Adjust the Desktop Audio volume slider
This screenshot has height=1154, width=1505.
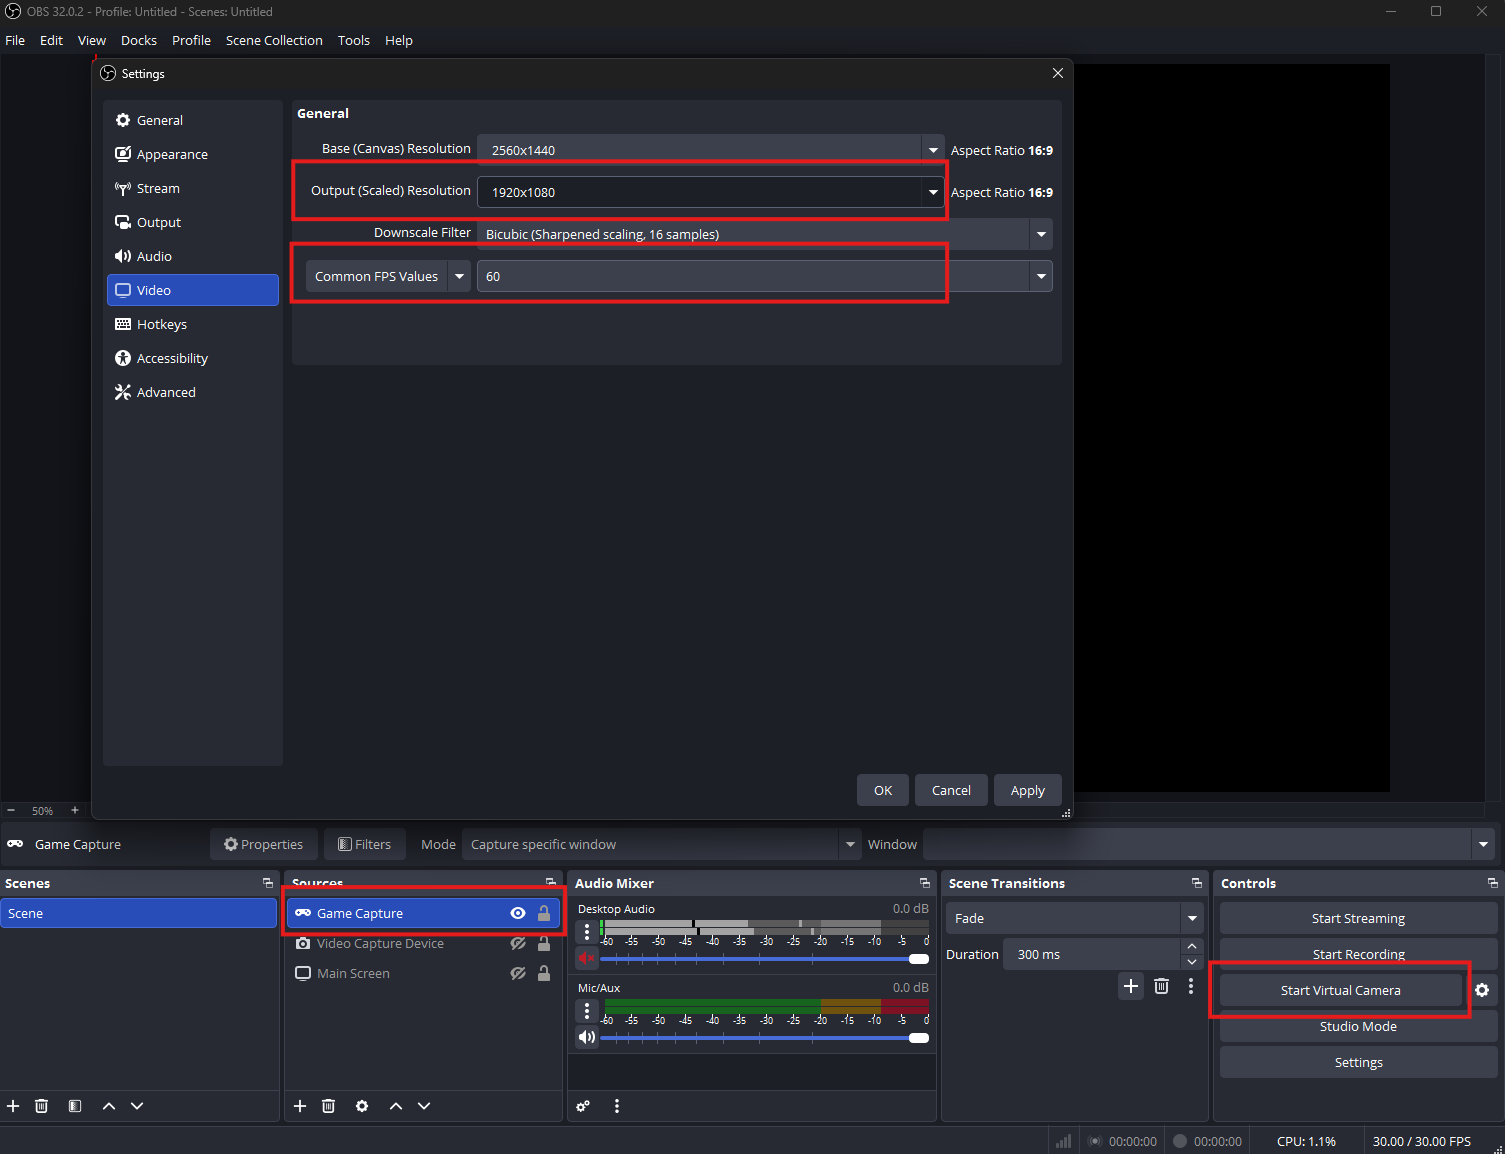point(918,959)
